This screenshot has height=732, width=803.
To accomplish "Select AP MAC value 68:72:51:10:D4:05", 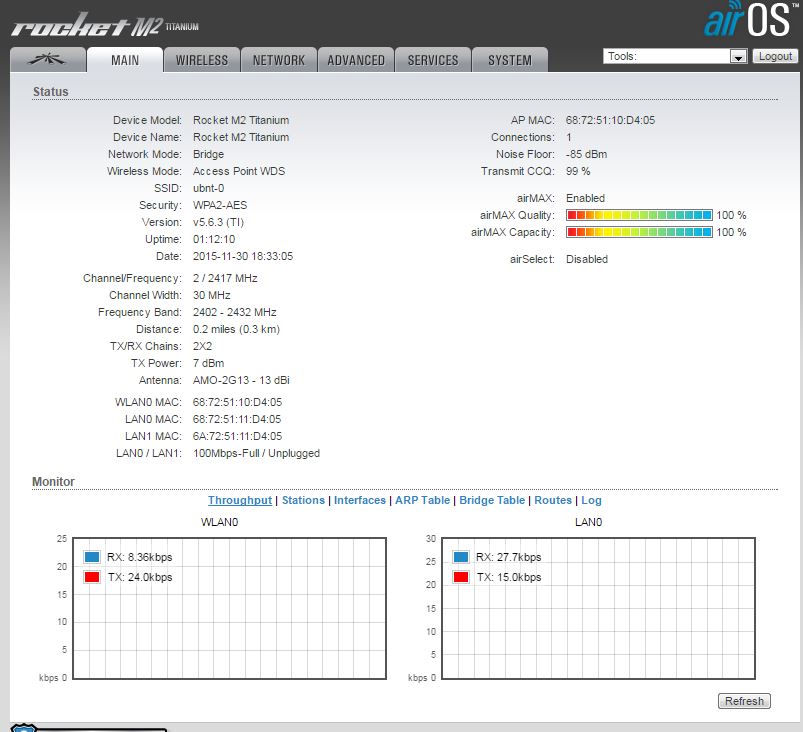I will [610, 120].
